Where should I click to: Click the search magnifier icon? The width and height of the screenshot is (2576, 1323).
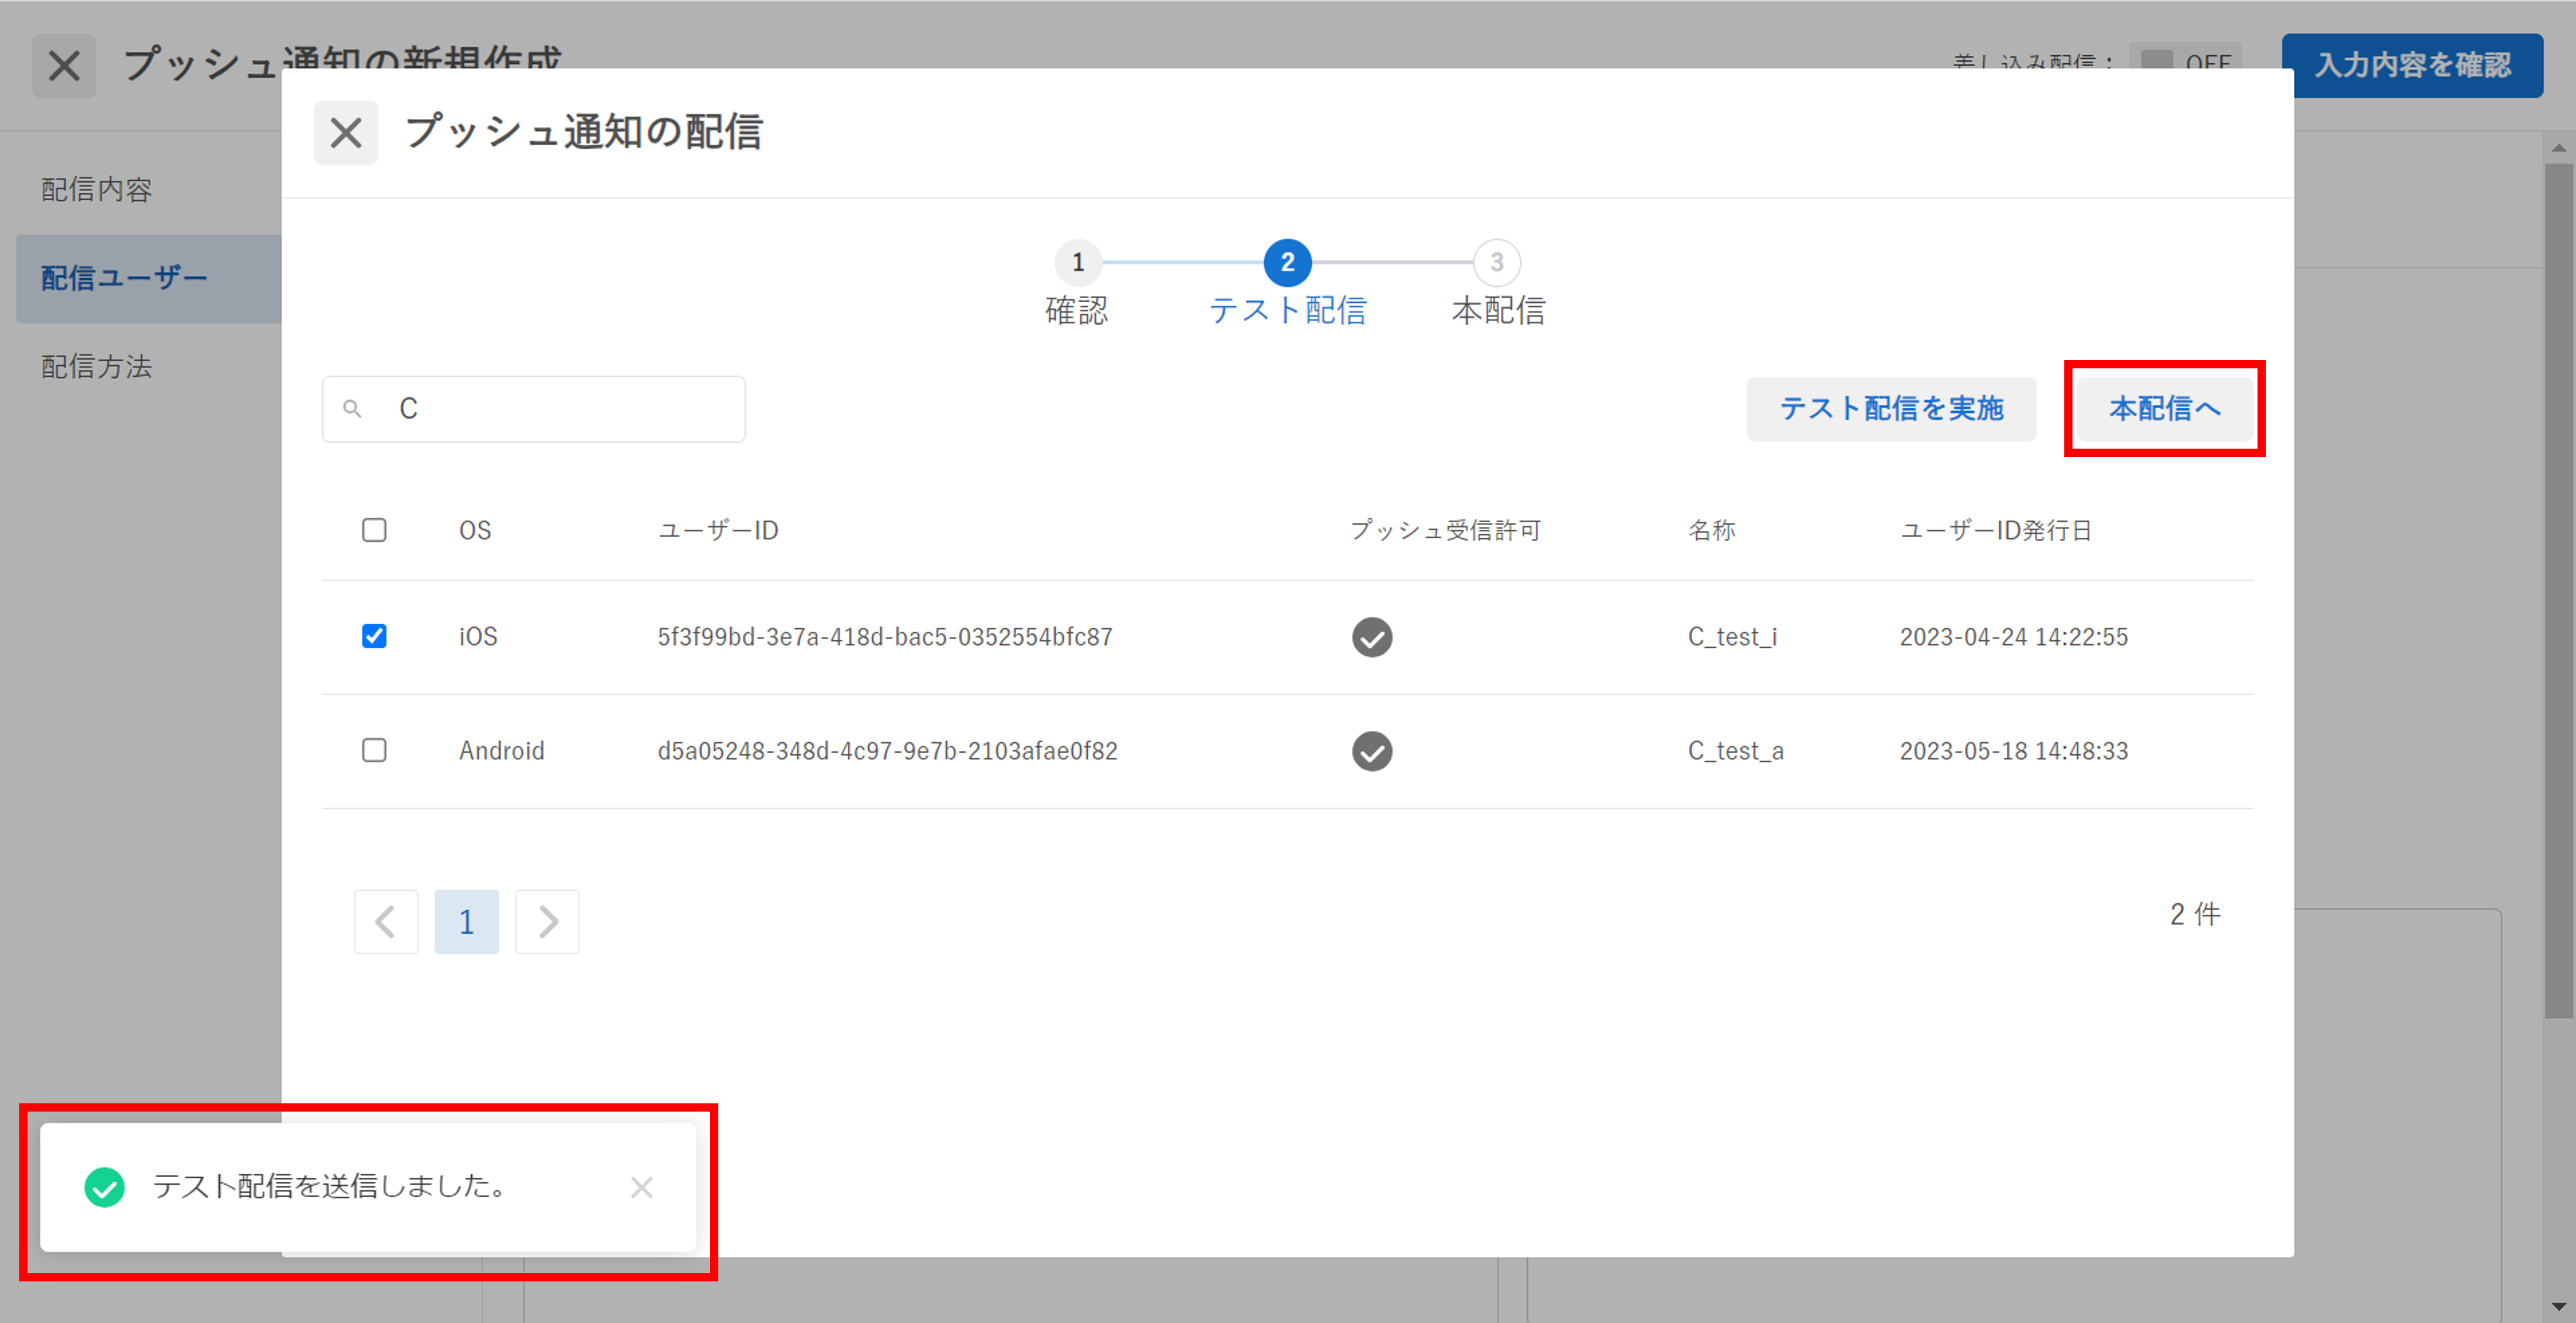[352, 408]
